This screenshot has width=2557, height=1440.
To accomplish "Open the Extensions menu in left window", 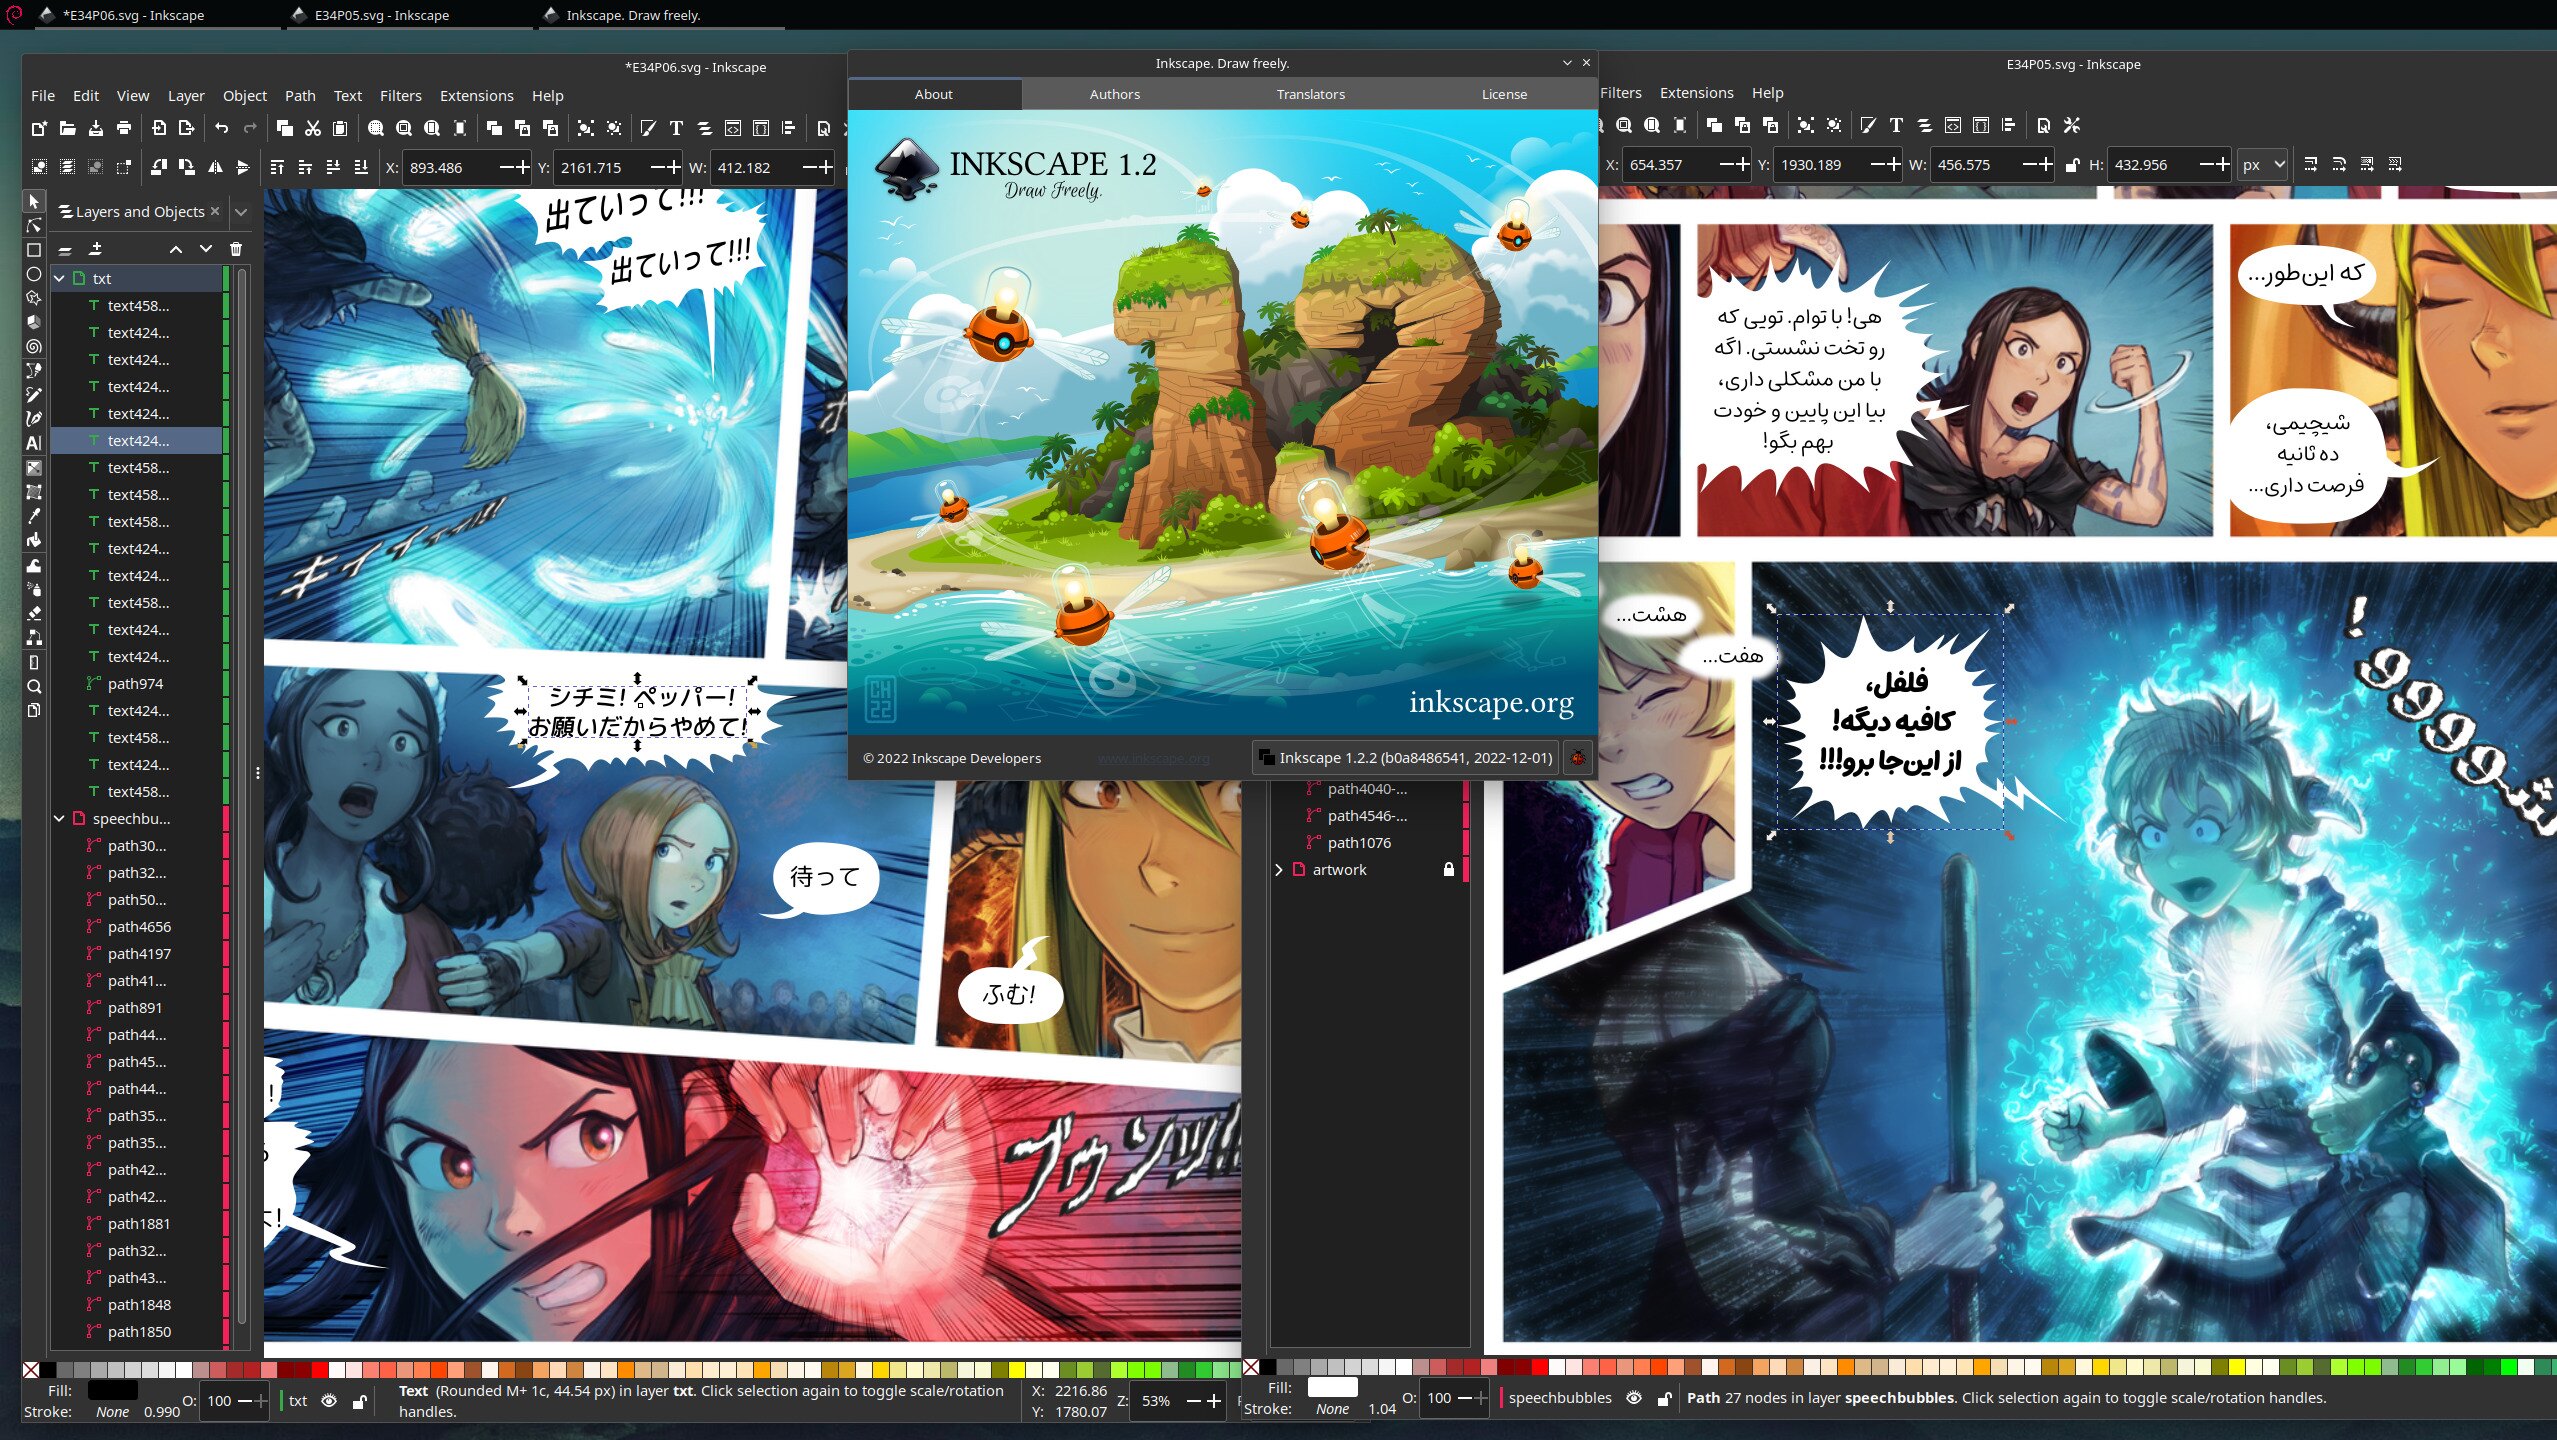I will (476, 96).
